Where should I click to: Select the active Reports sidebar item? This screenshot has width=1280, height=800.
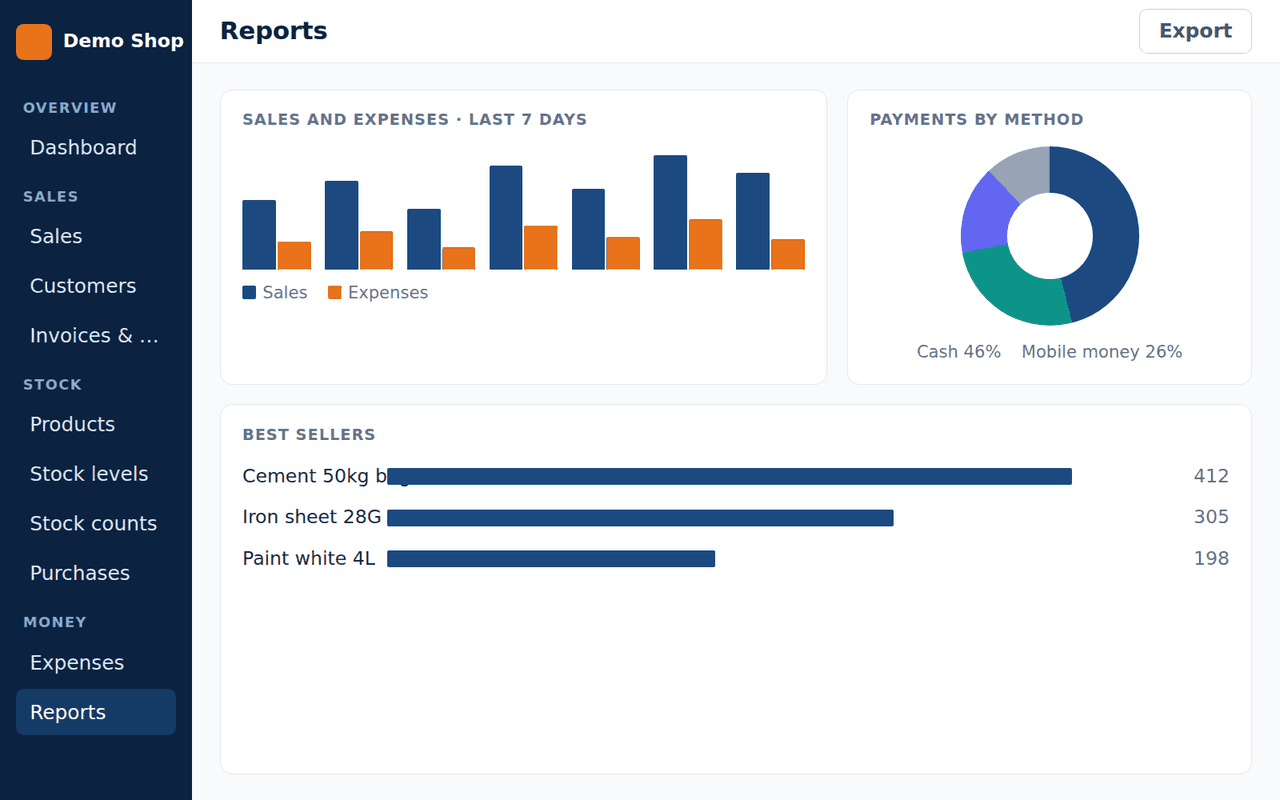point(96,712)
